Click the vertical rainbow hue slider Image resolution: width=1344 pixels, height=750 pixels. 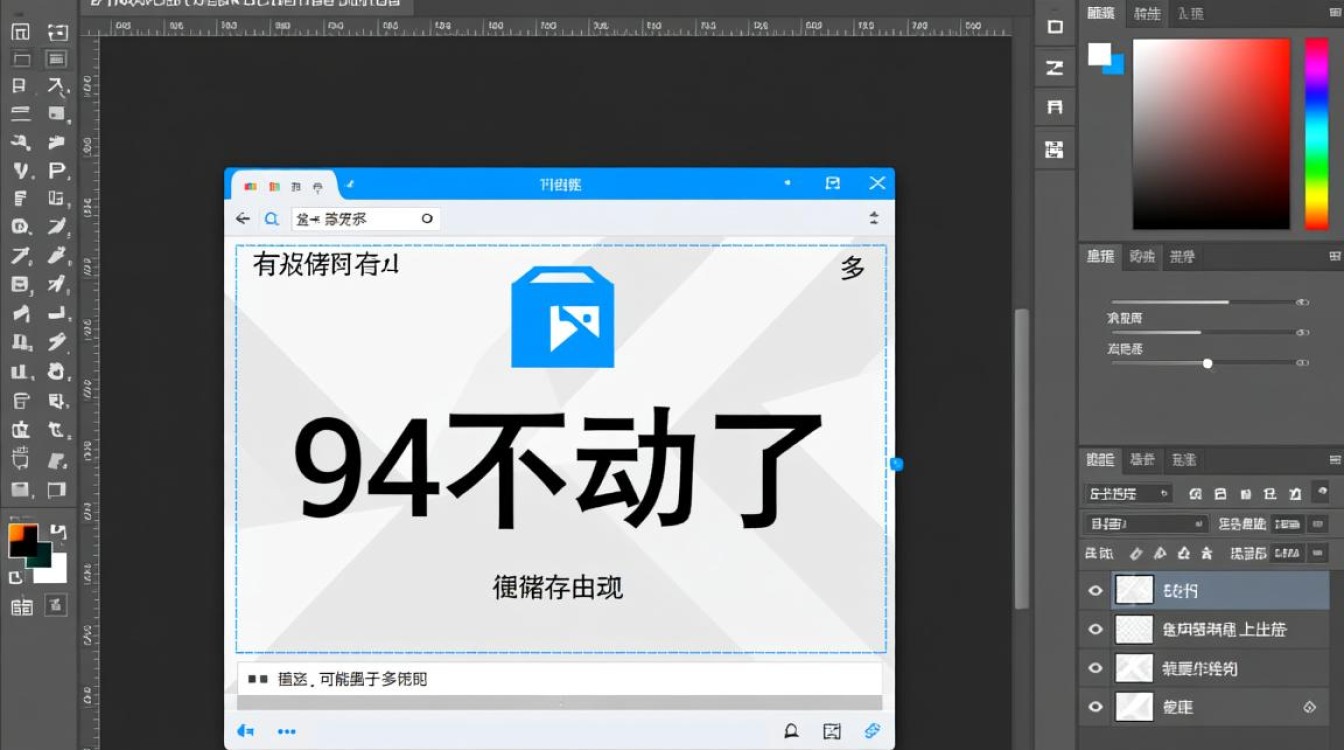[1316, 134]
